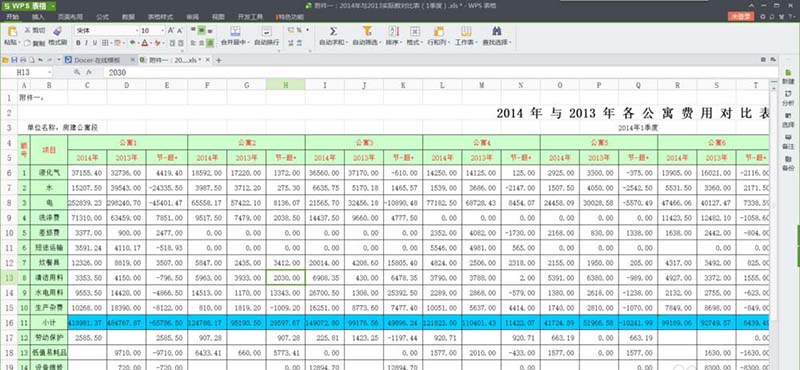The image size is (800, 370).
Task: Click the fill color bucket button
Action: click(117, 43)
